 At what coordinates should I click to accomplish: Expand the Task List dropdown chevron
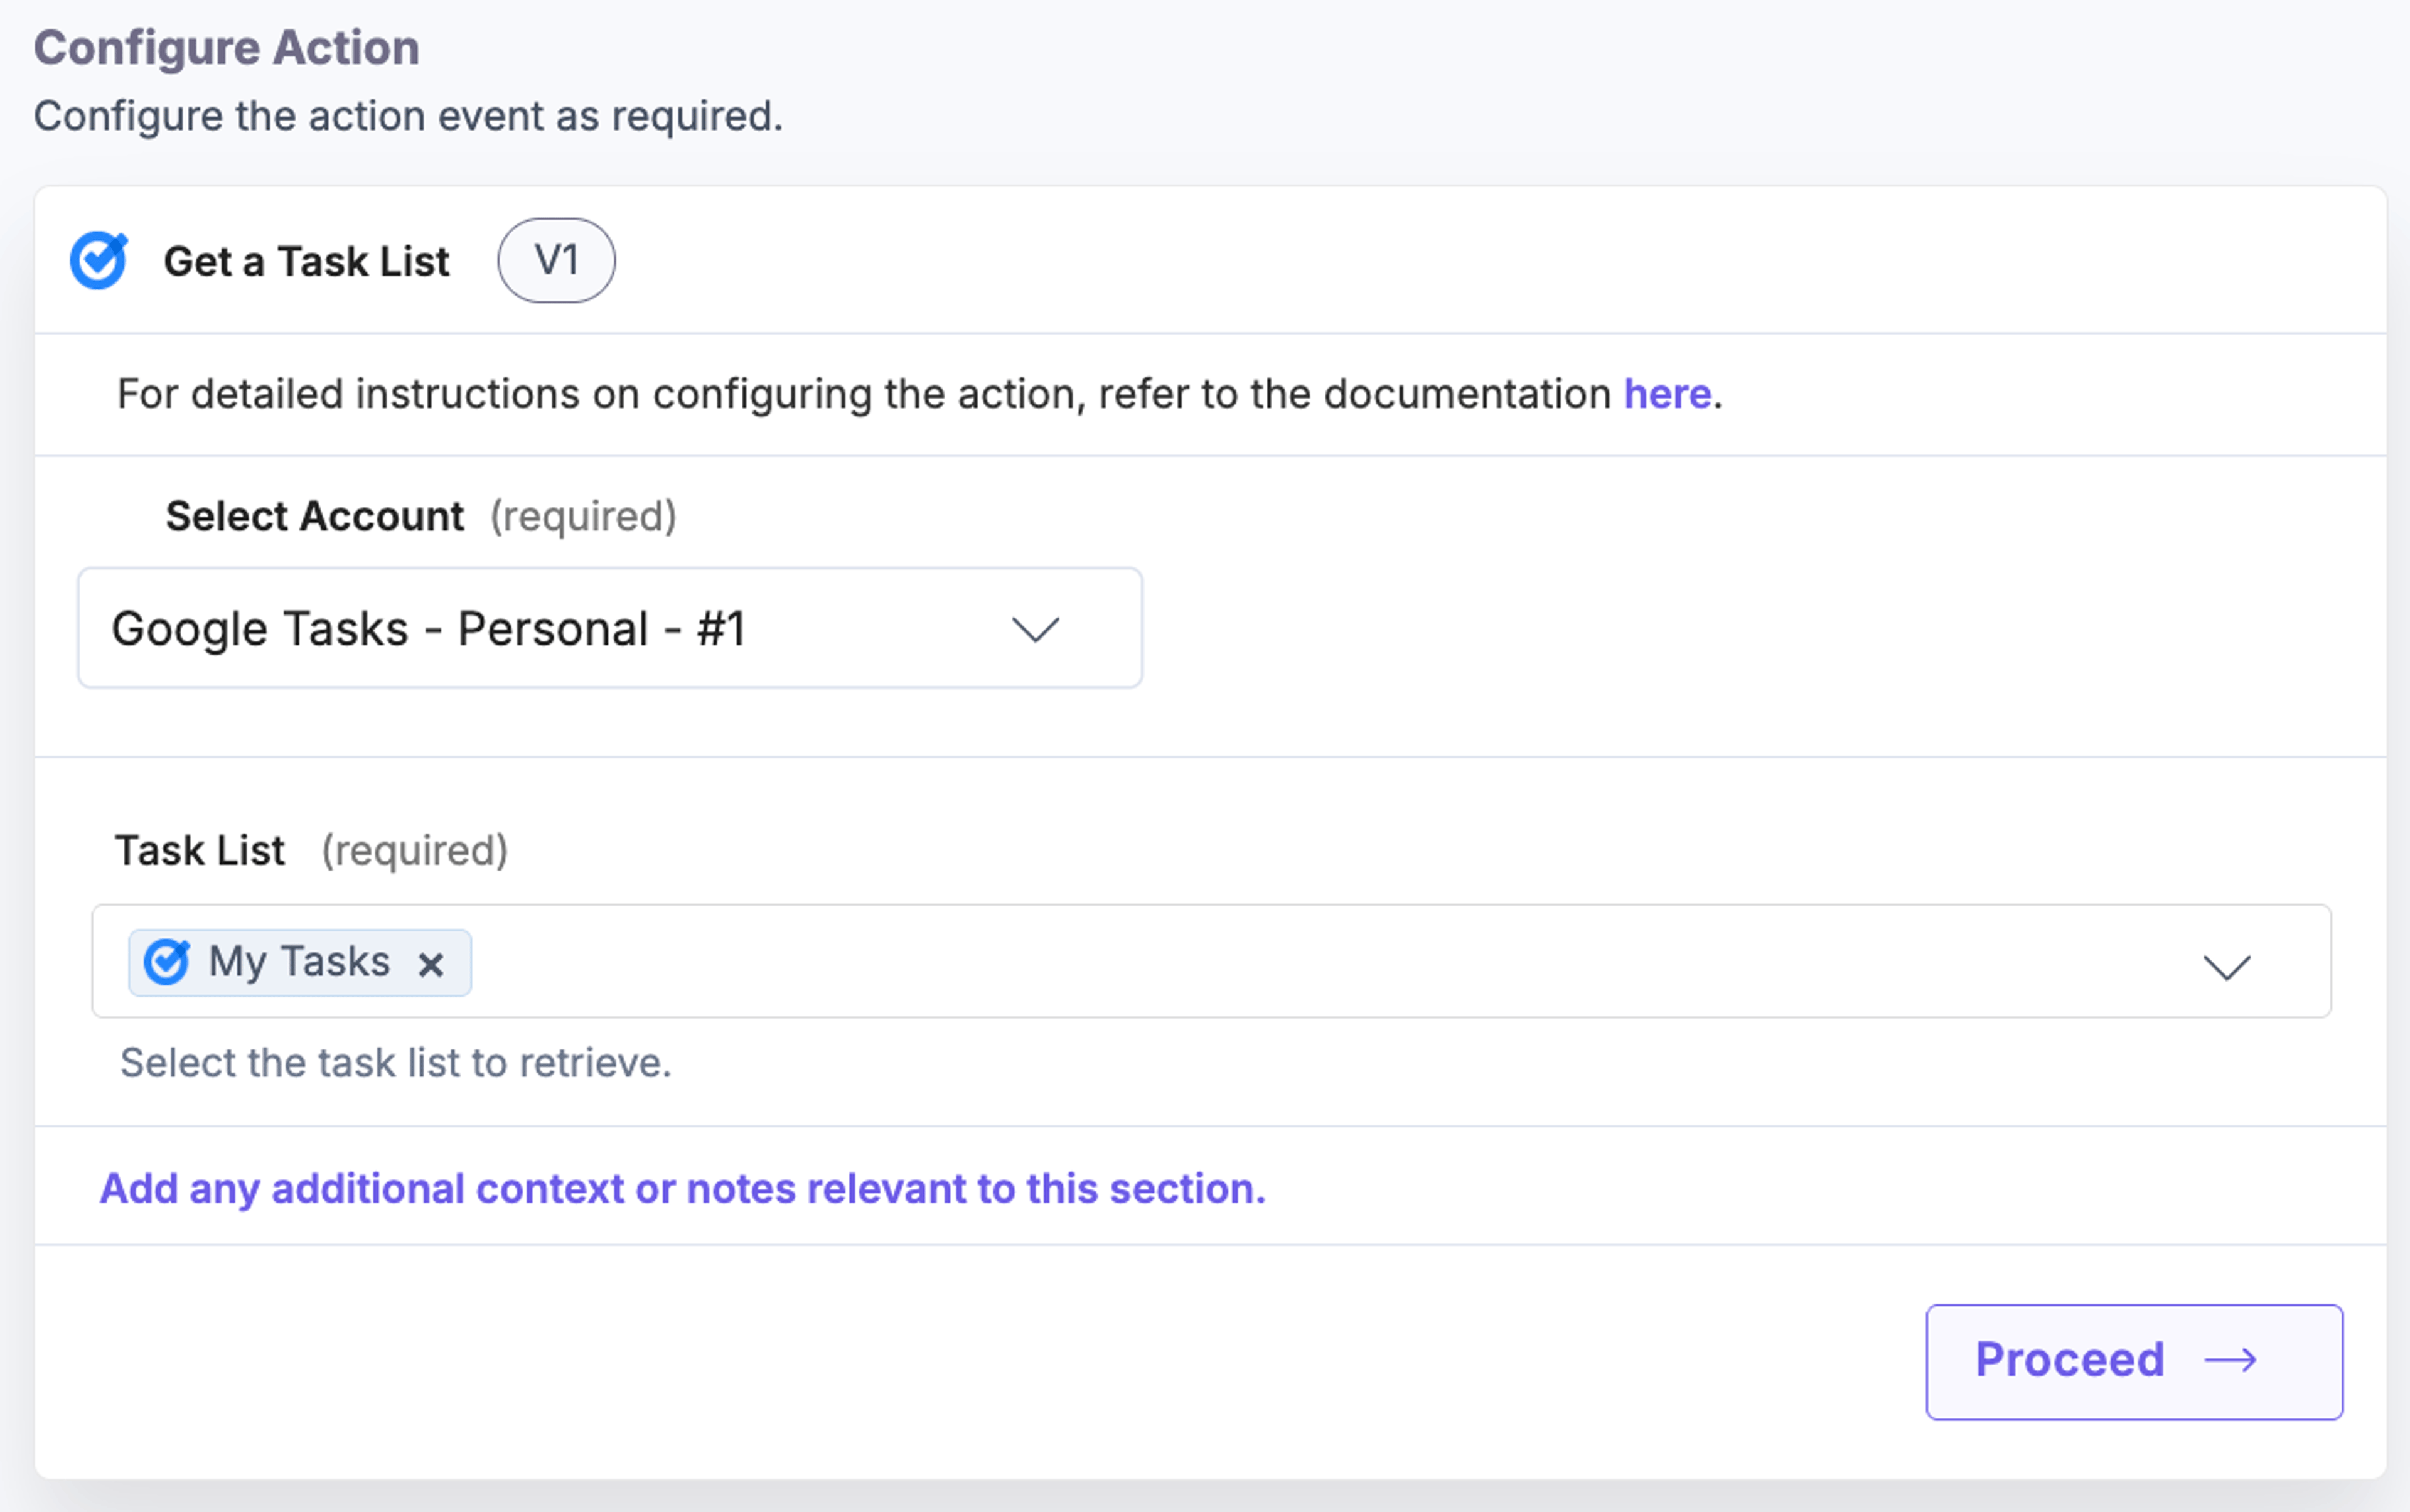click(2226, 967)
